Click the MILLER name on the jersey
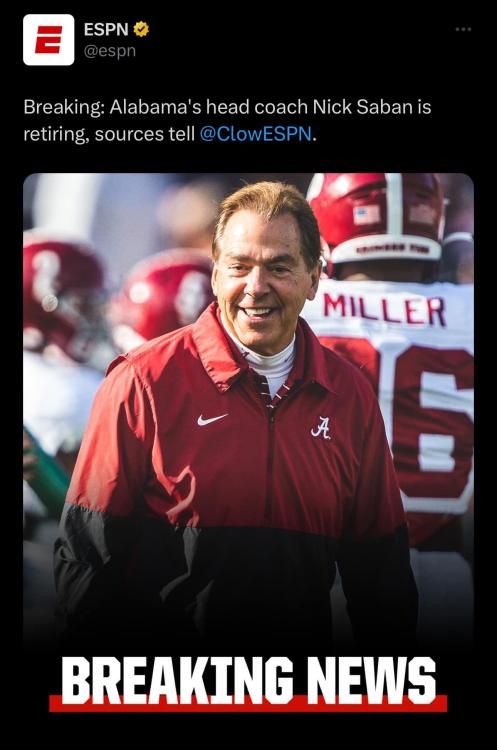 point(385,309)
